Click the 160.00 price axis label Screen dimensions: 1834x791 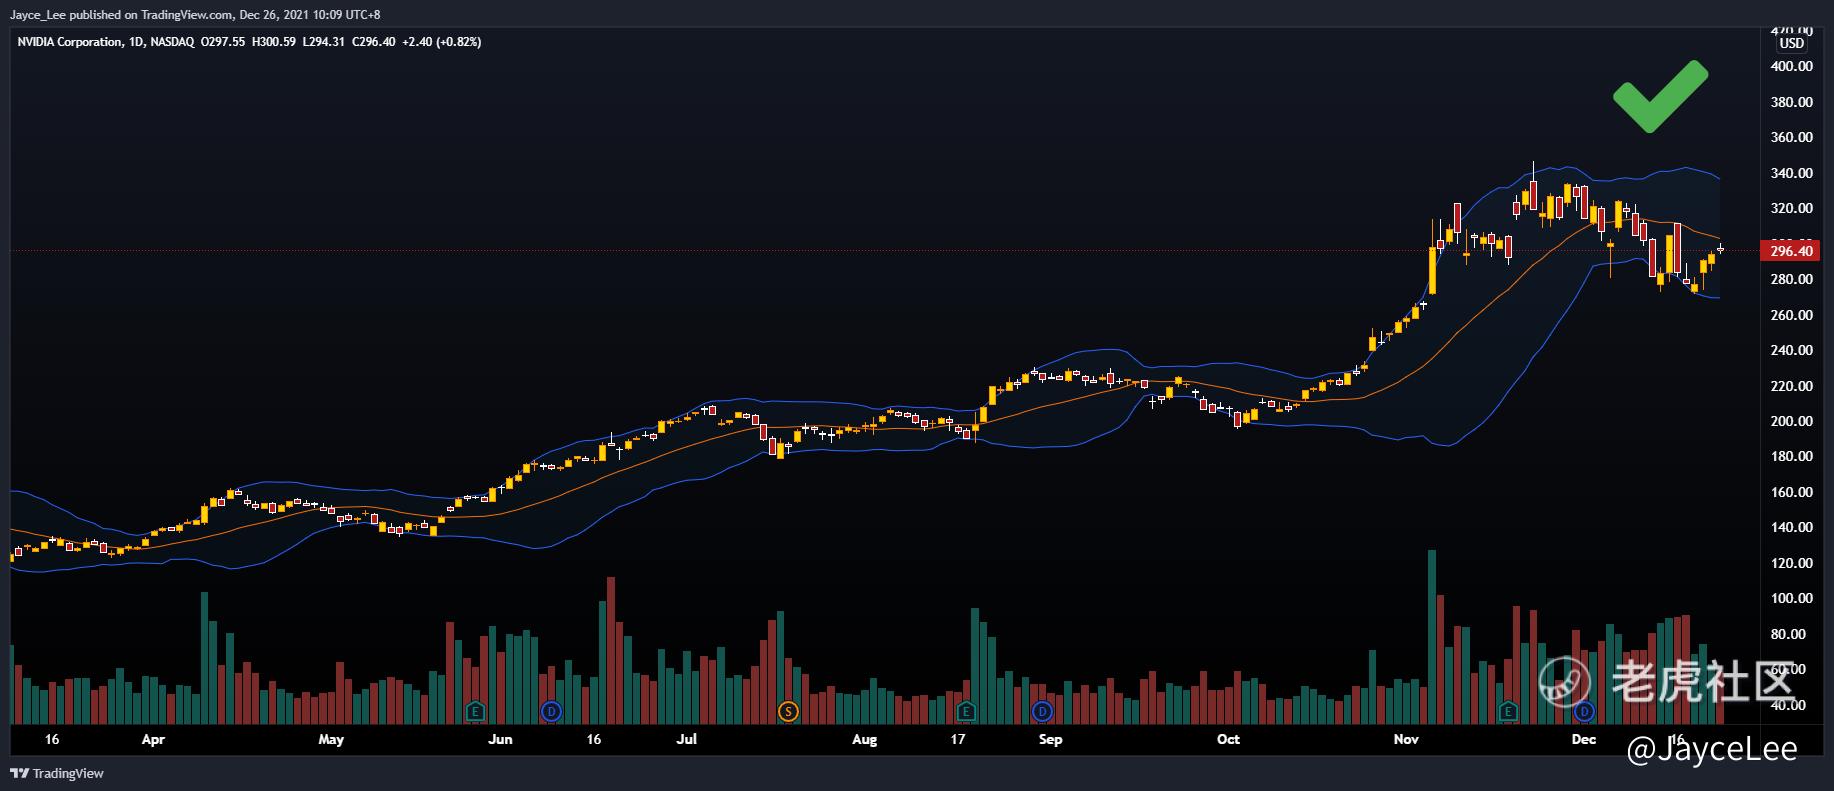[1791, 492]
